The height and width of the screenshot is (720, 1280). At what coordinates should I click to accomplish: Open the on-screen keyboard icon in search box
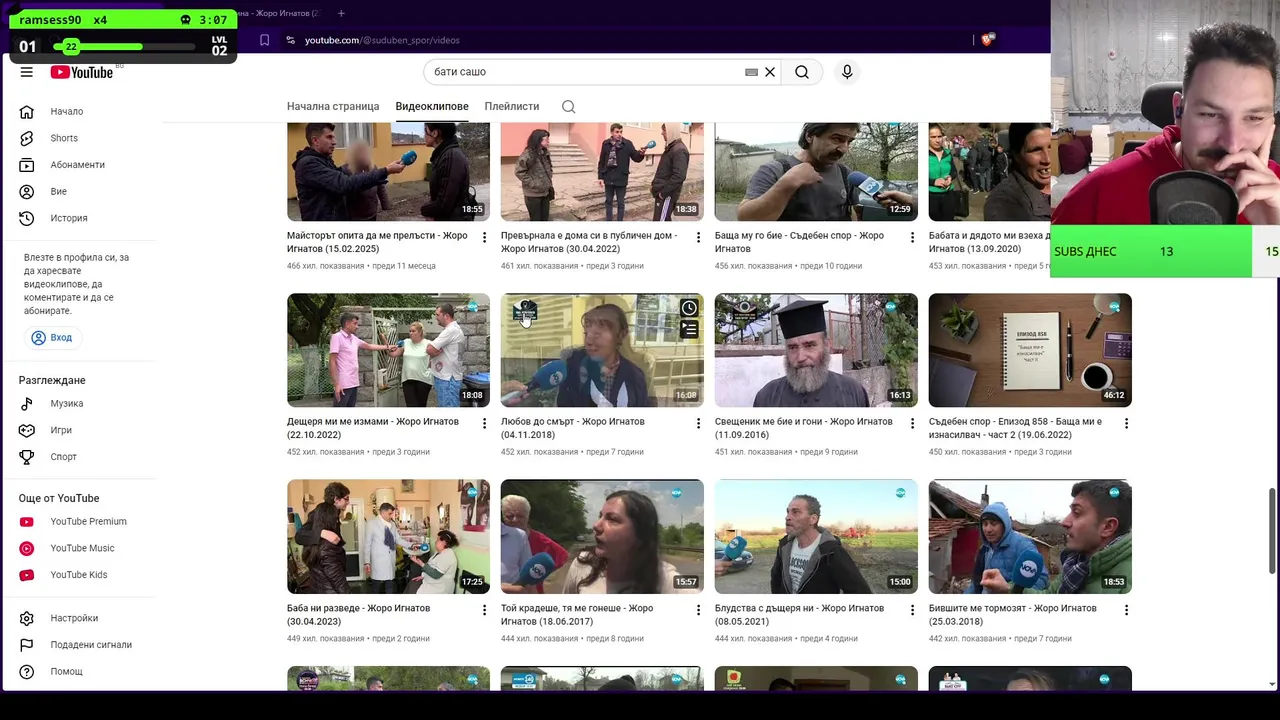pyautogui.click(x=752, y=72)
